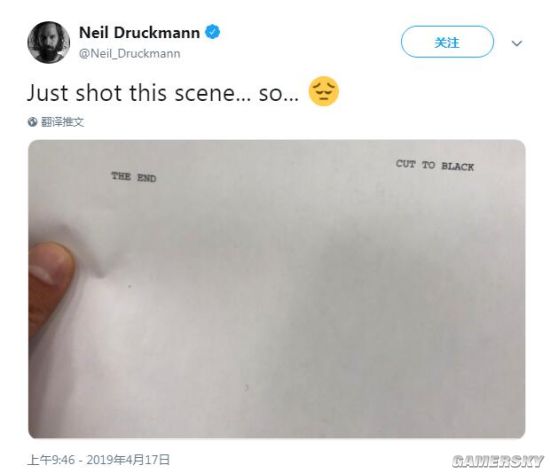
Task: Click the globe icon beside 翻译推文
Action: click(32, 122)
